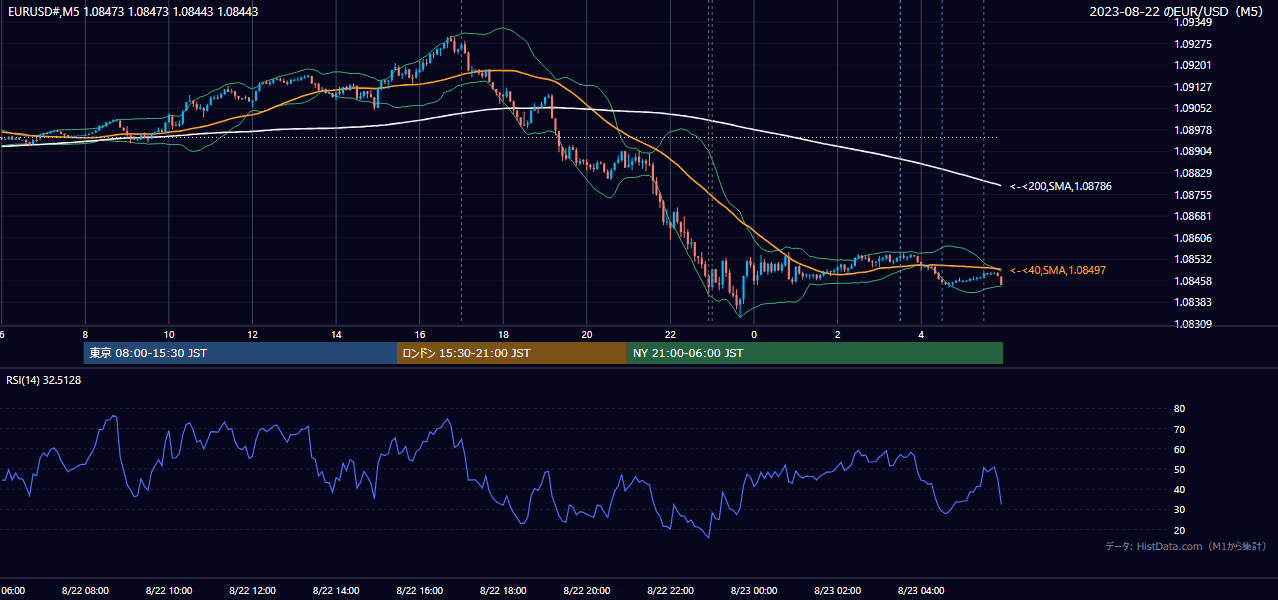Screen dimensions: 1278x600
Task: Click the 8/22 20:00 bottom time label
Action: pos(587,591)
